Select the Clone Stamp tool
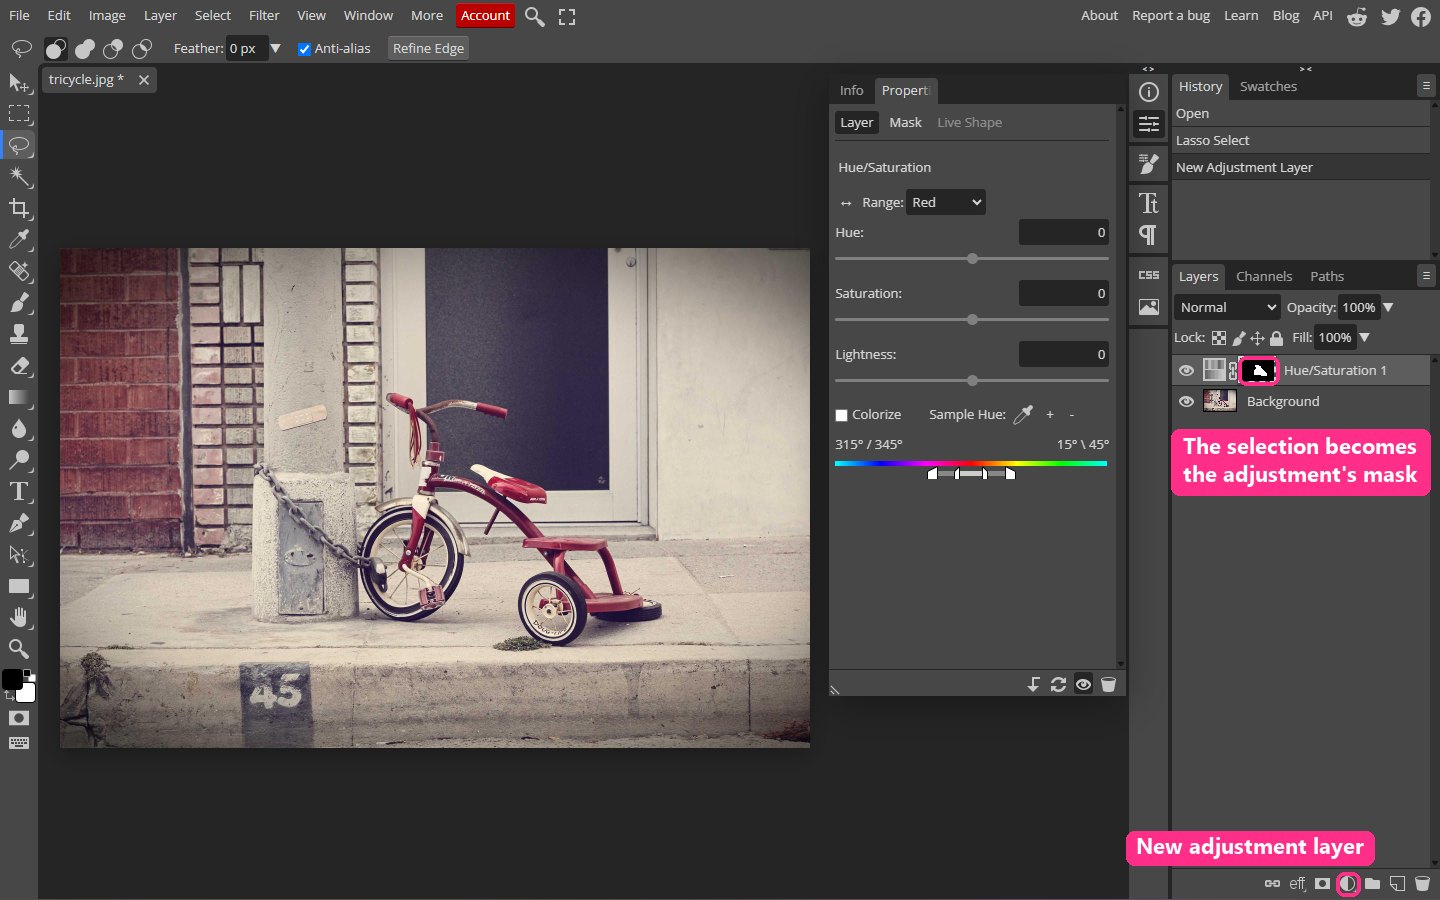Screen dimensions: 1440x900 (19, 334)
